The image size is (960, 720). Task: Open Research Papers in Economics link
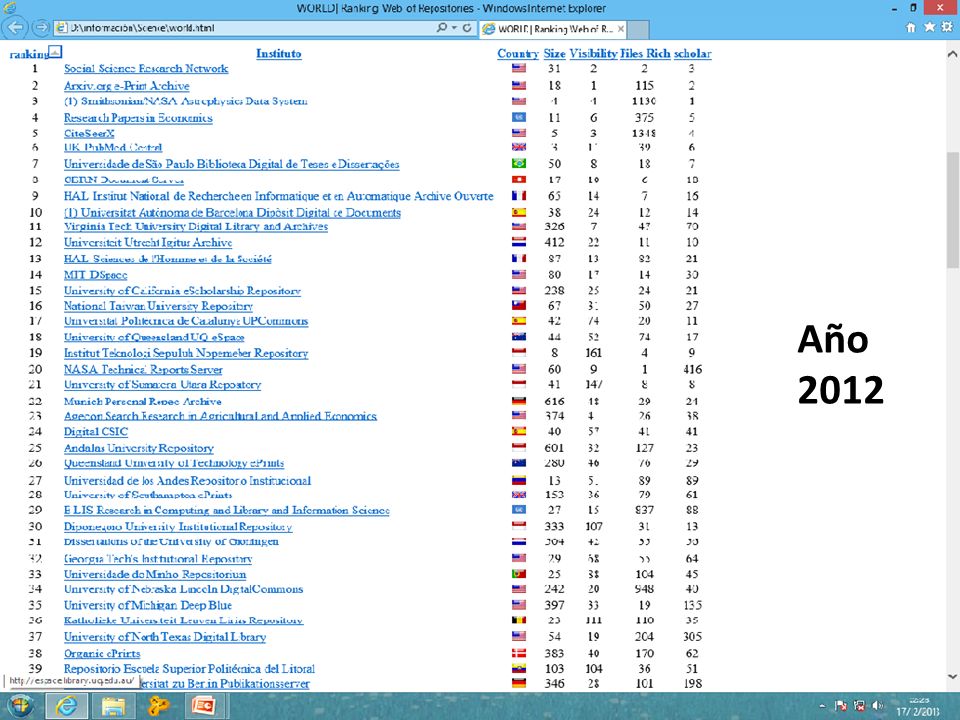(138, 118)
